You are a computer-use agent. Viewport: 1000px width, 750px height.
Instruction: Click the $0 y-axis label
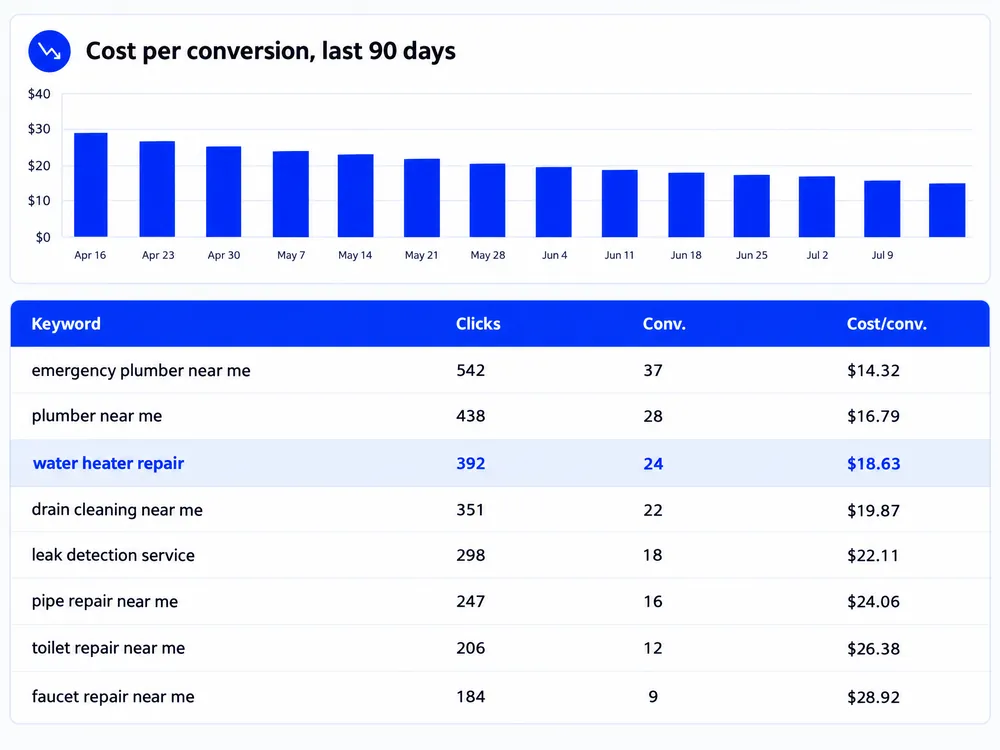[x=43, y=237]
